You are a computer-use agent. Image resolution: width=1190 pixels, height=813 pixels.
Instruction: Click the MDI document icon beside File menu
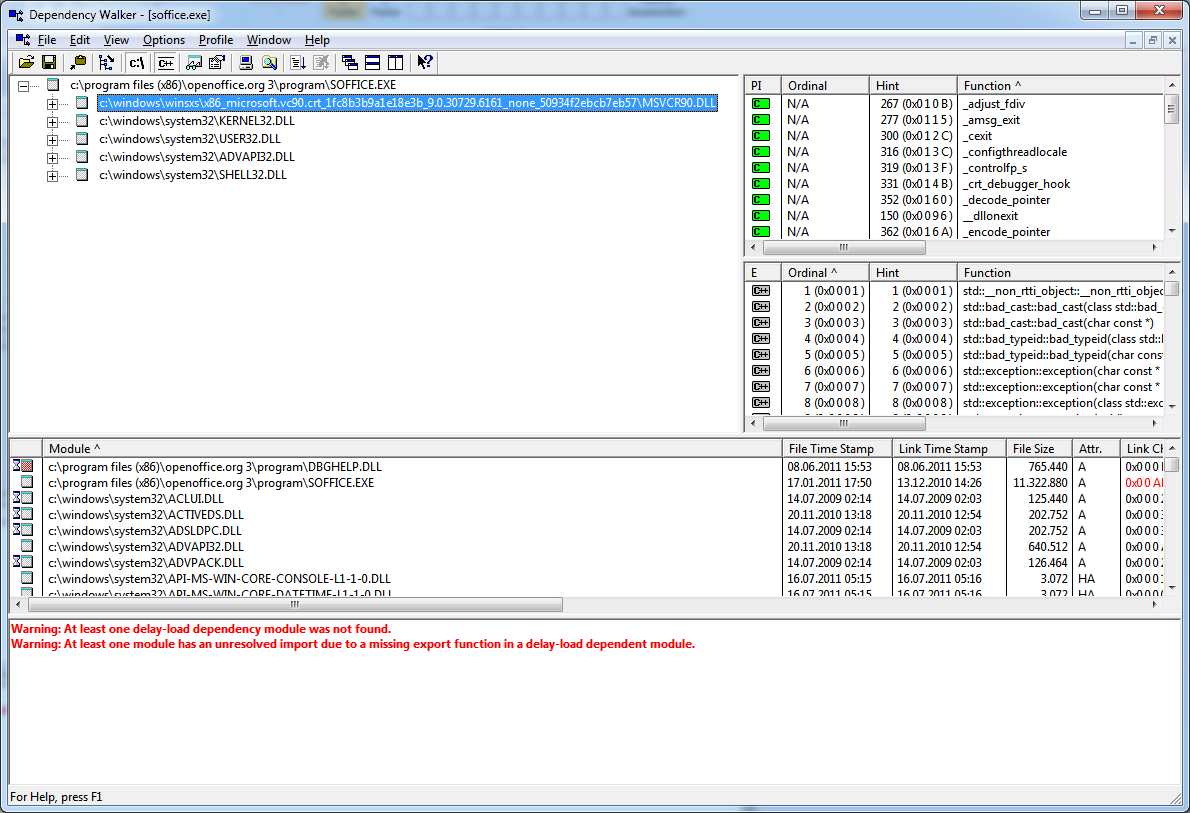(23, 39)
